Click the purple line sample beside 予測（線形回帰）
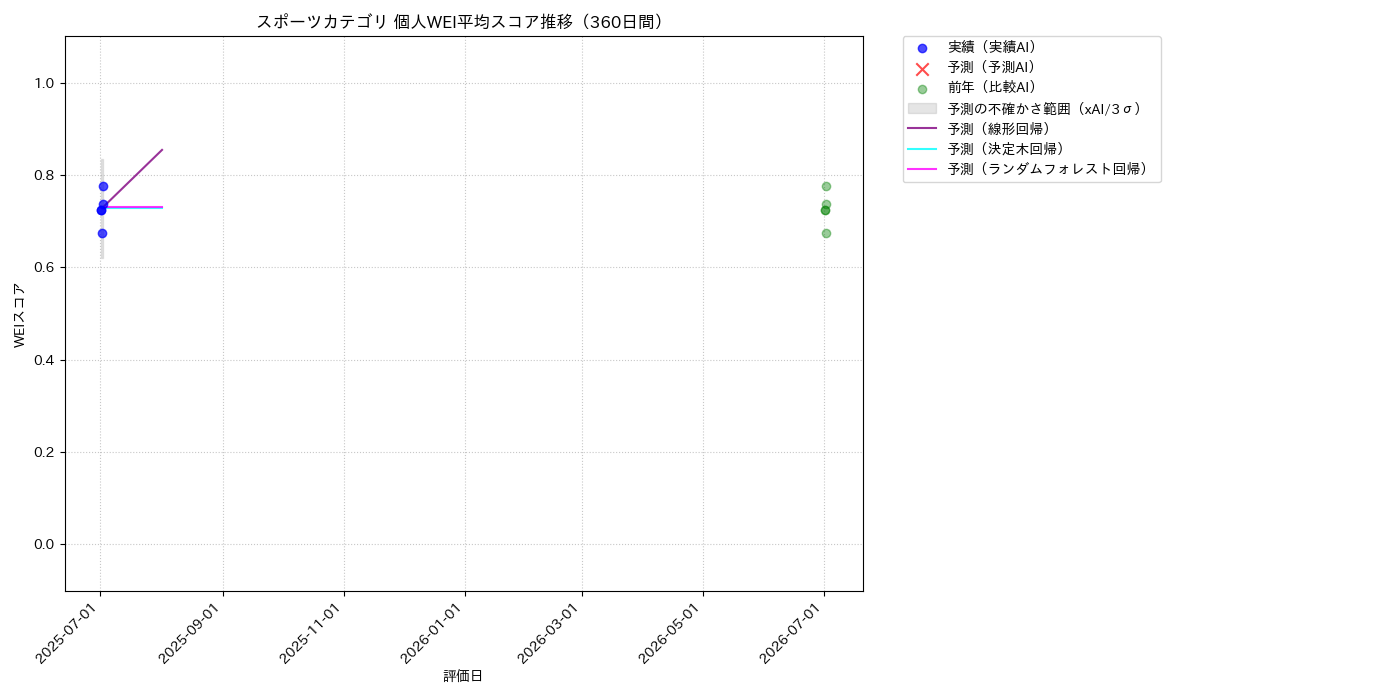Screen dimensions: 1400x700 [x=922, y=128]
